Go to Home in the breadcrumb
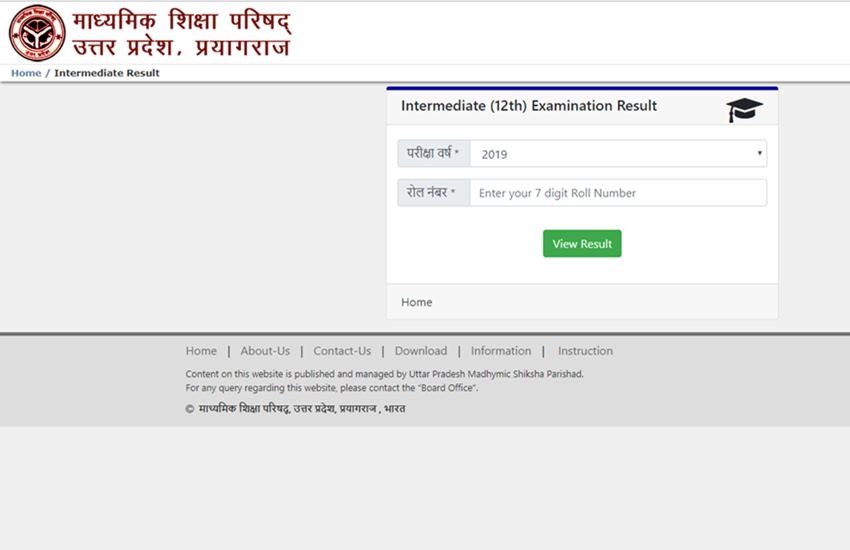Viewport: 850px width, 550px height. (x=26, y=73)
